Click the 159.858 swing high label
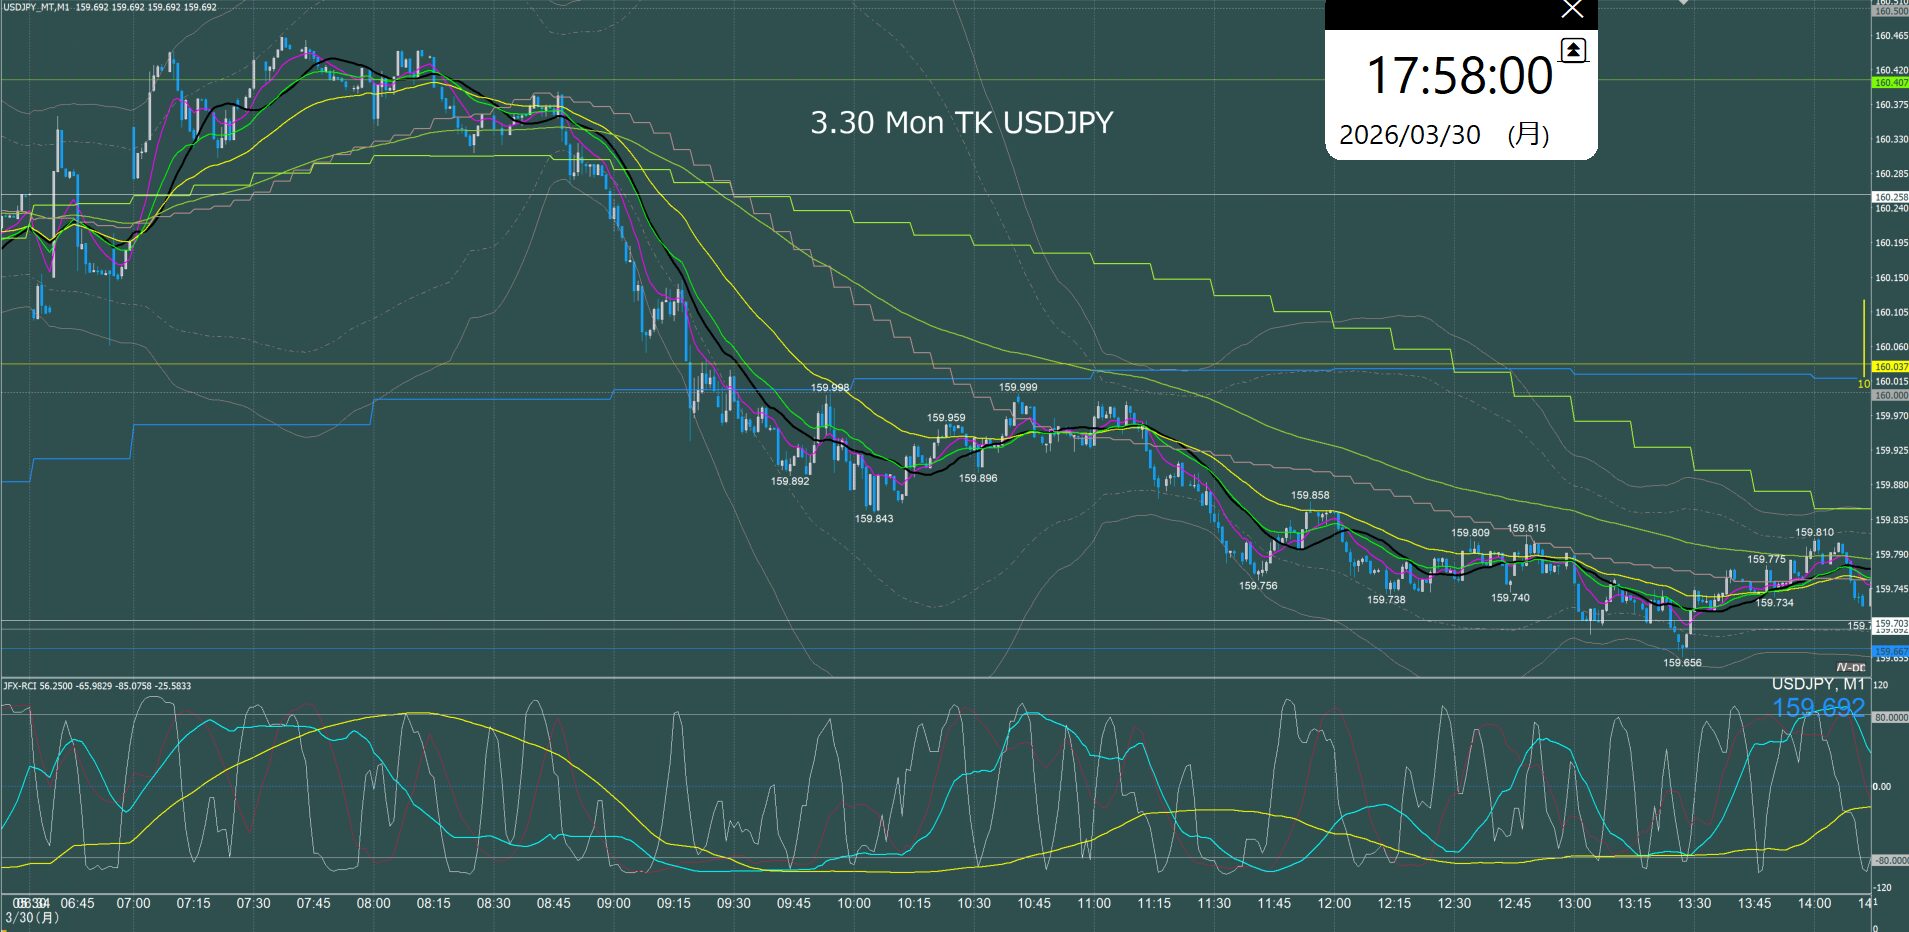The height and width of the screenshot is (932, 1909). [x=1310, y=495]
